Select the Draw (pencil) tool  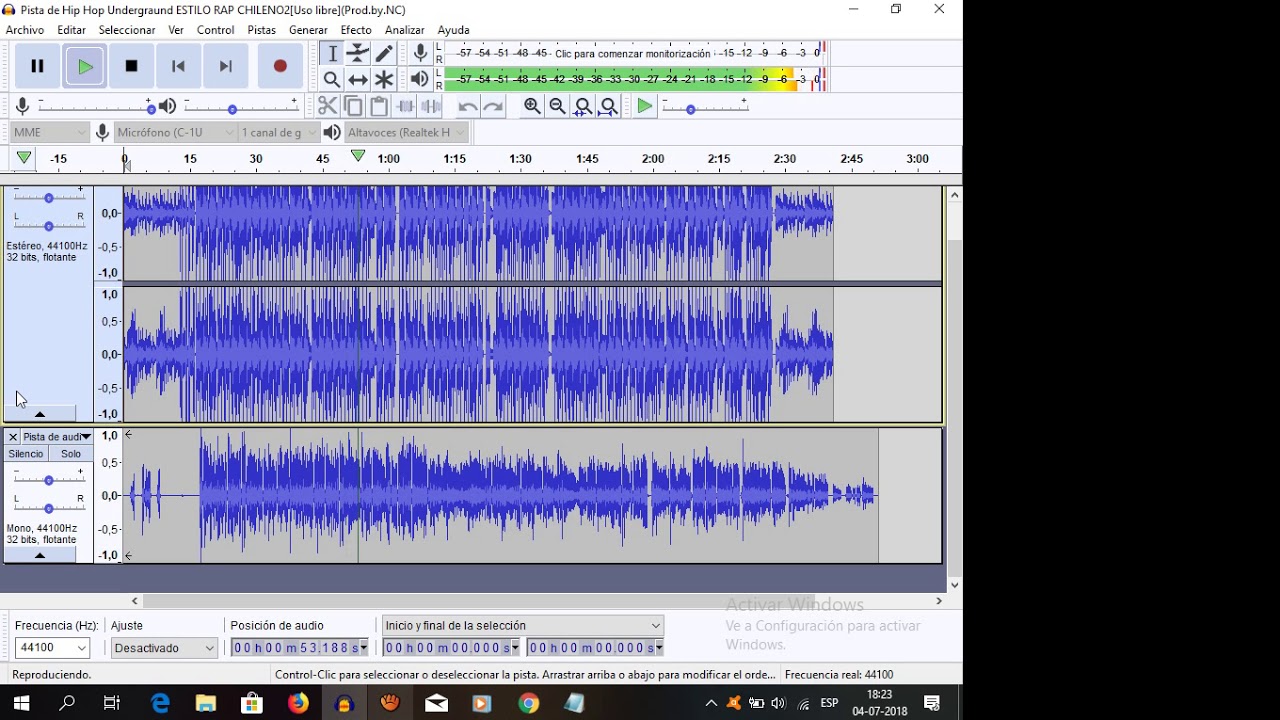384,54
